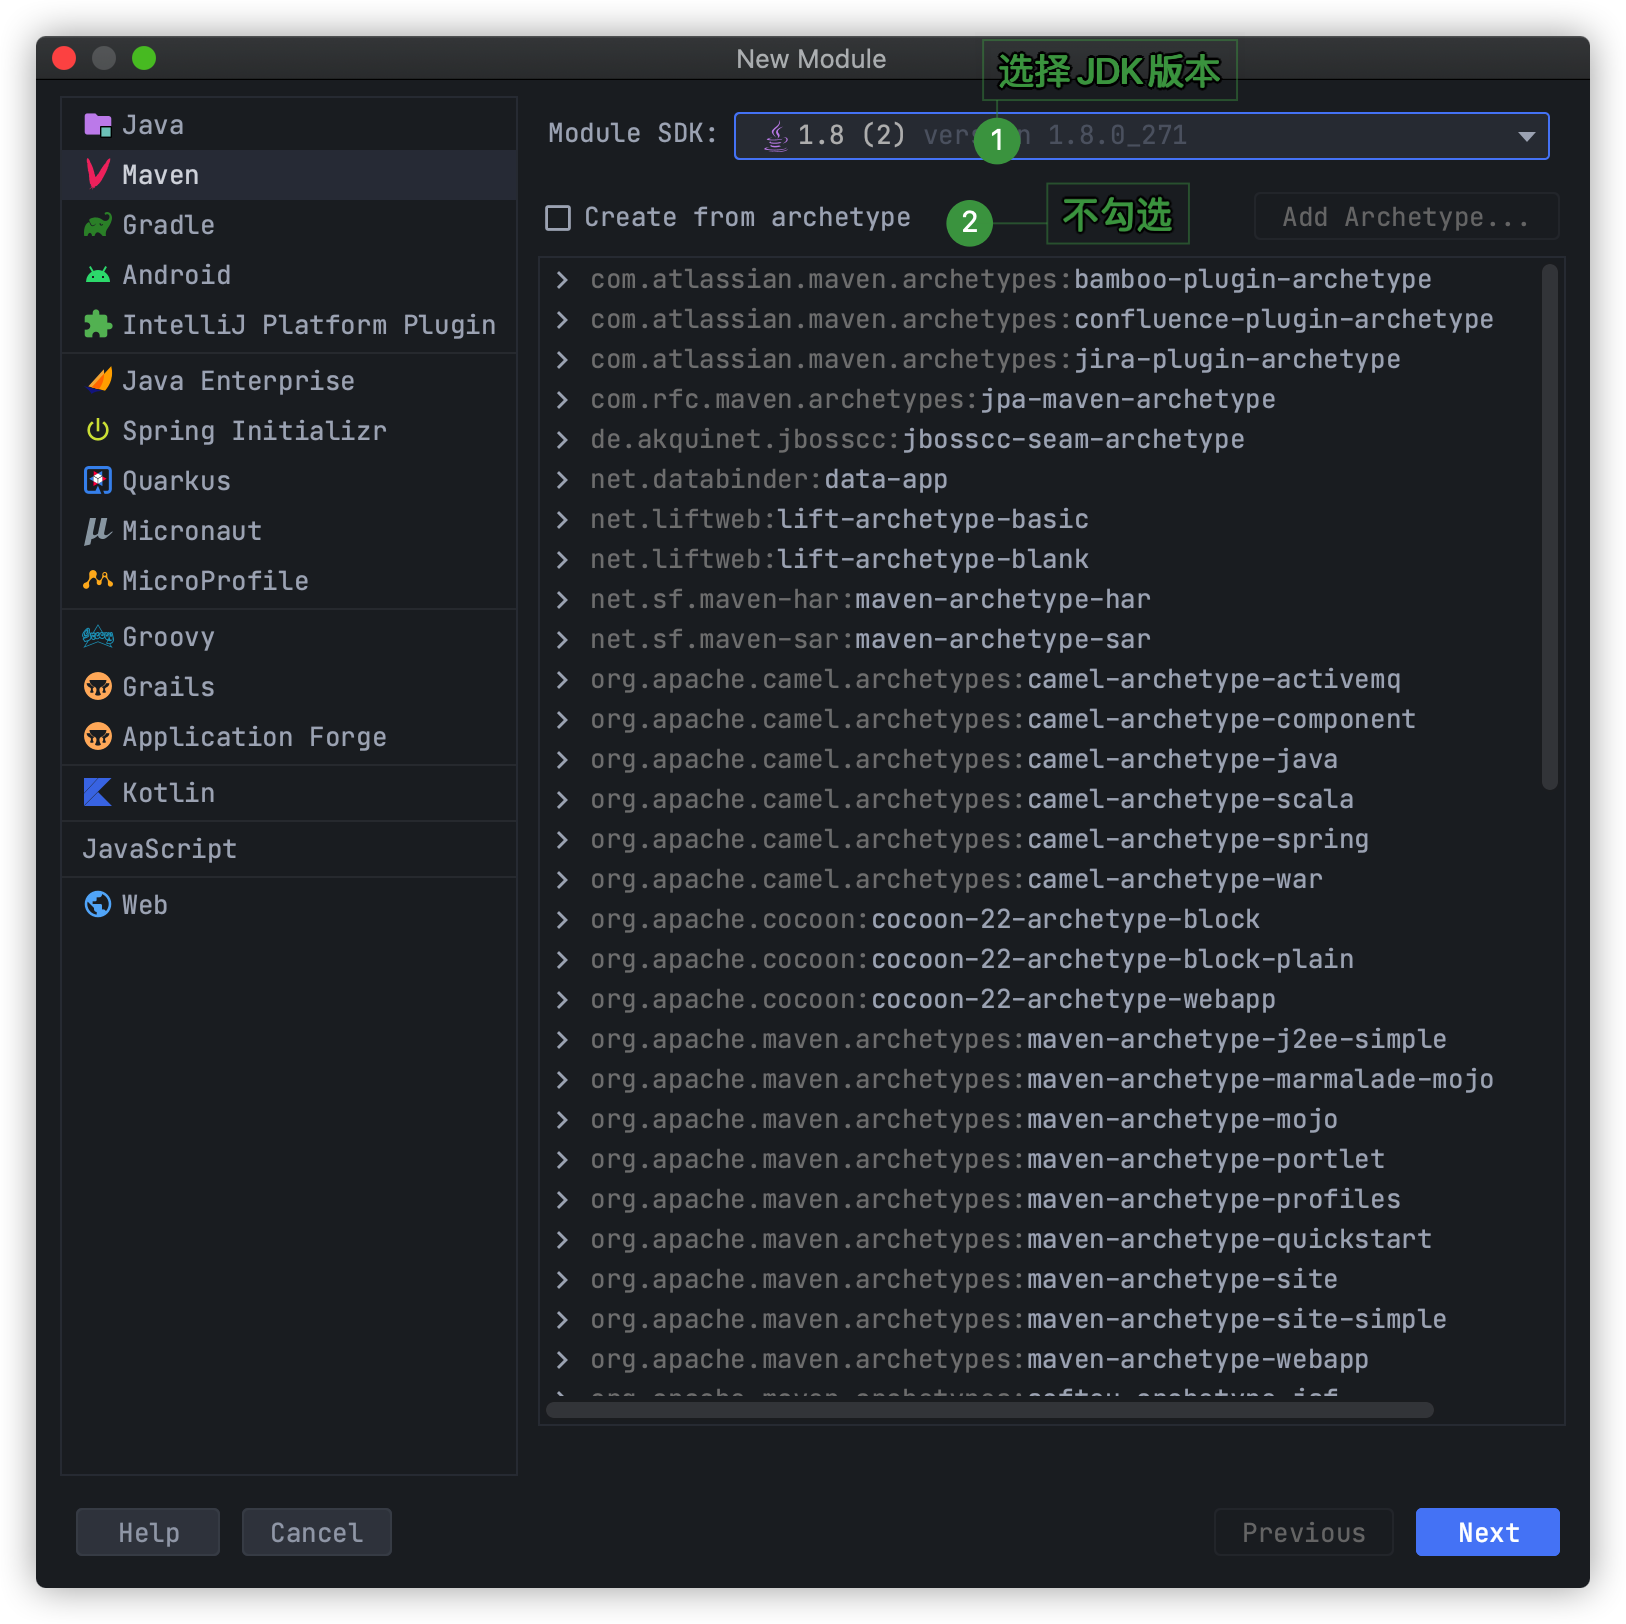This screenshot has height=1624, width=1626.
Task: Select camel-archetype-component row
Action: pyautogui.click(x=1040, y=720)
